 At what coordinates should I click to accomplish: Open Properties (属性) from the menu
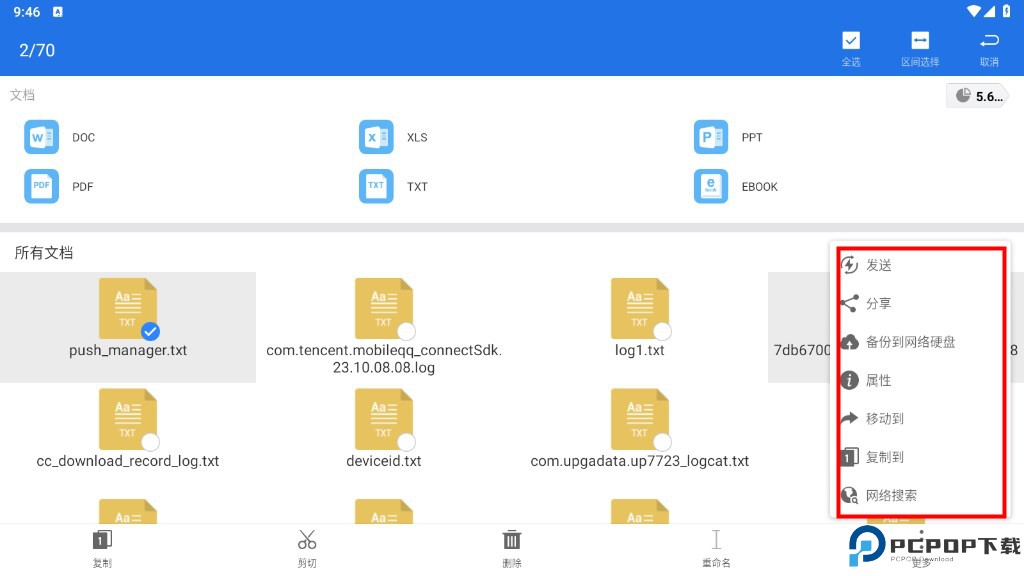878,380
